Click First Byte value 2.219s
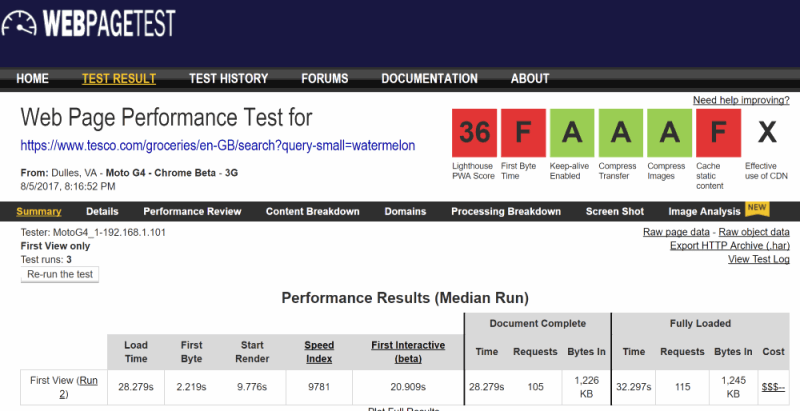Image resolution: width=800 pixels, height=411 pixels. point(191,387)
